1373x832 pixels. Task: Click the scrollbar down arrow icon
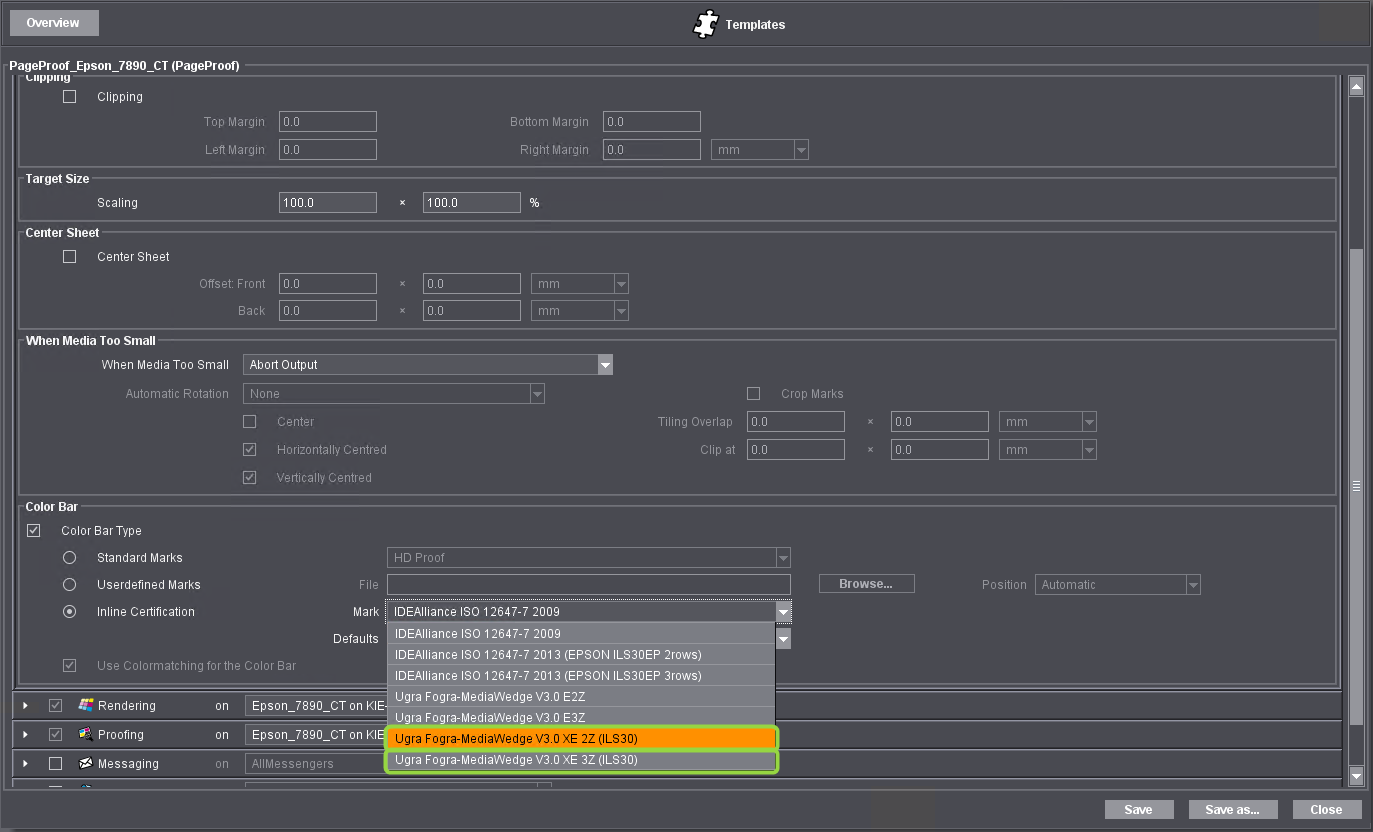(x=1356, y=775)
